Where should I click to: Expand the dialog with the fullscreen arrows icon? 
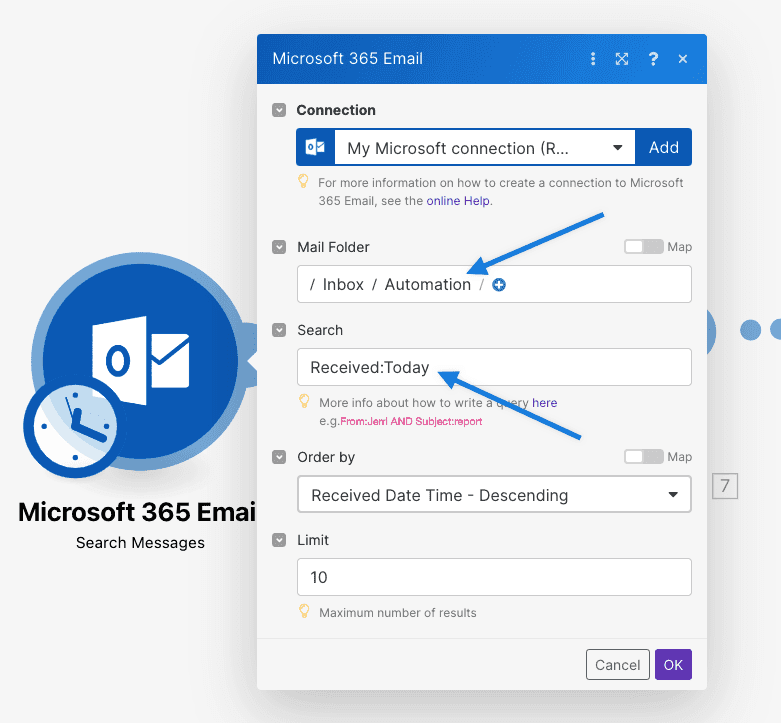622,59
